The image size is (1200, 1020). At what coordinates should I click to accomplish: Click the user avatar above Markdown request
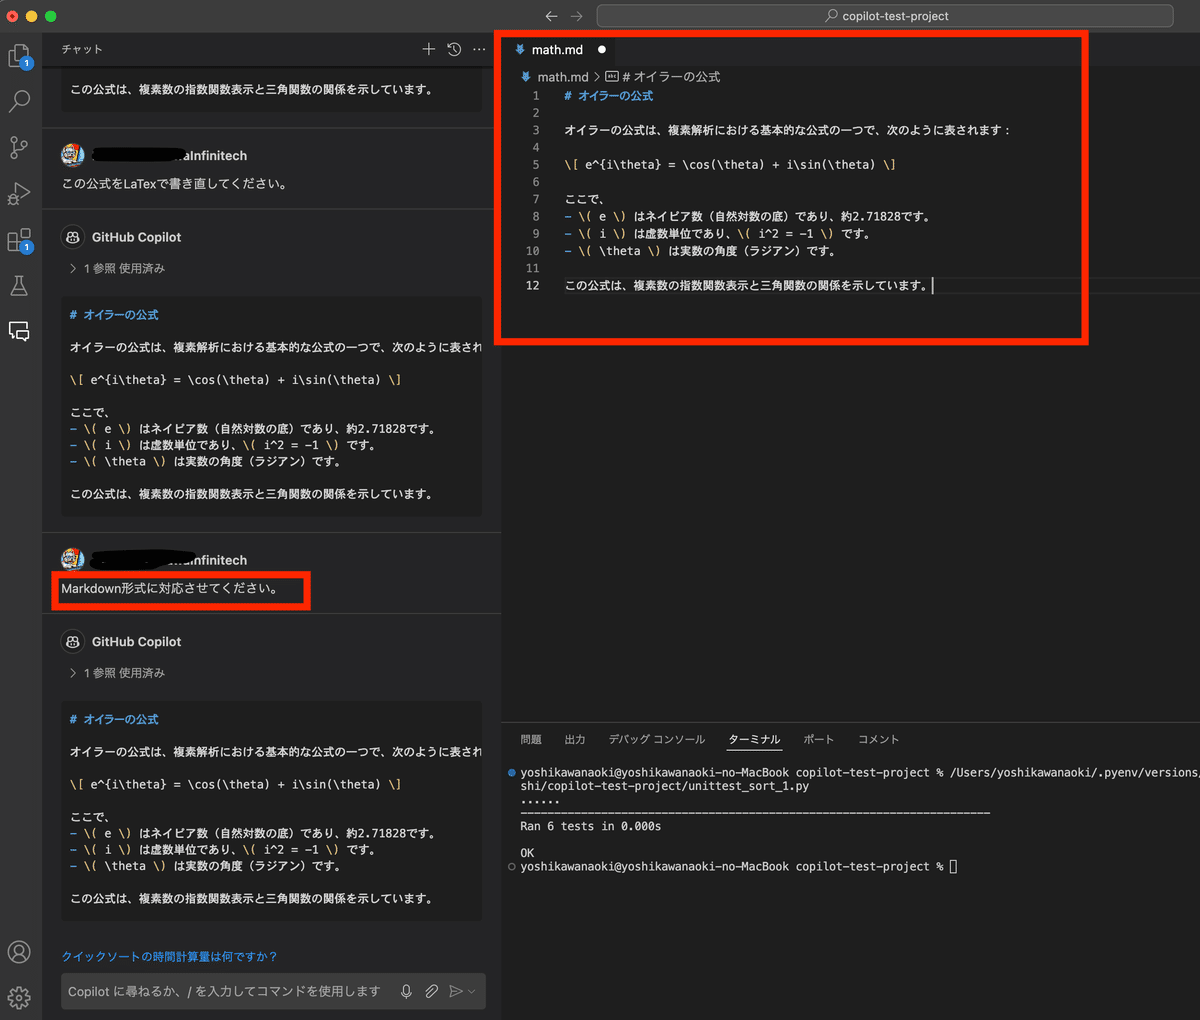(x=72, y=560)
